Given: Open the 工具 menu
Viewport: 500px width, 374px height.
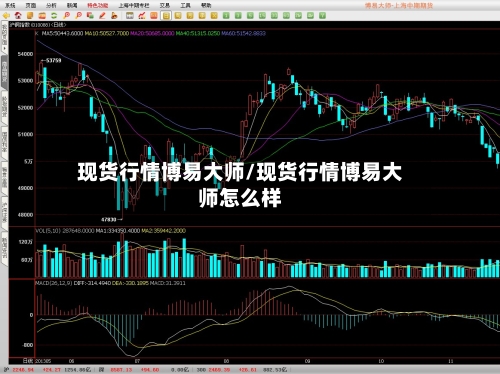Looking at the screenshot, I should point(185,5).
